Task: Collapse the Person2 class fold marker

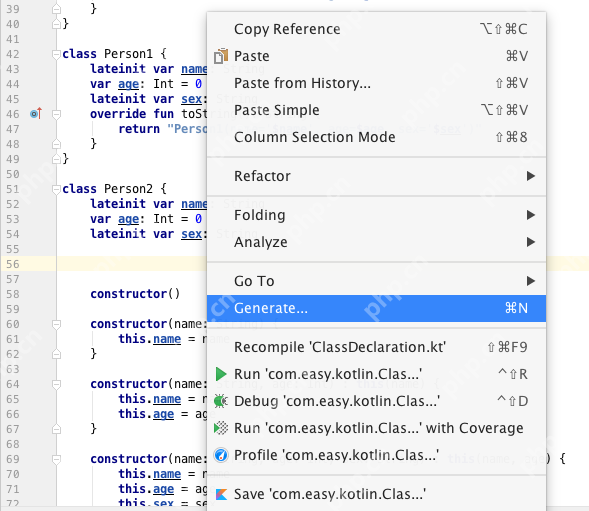Action: [56, 189]
